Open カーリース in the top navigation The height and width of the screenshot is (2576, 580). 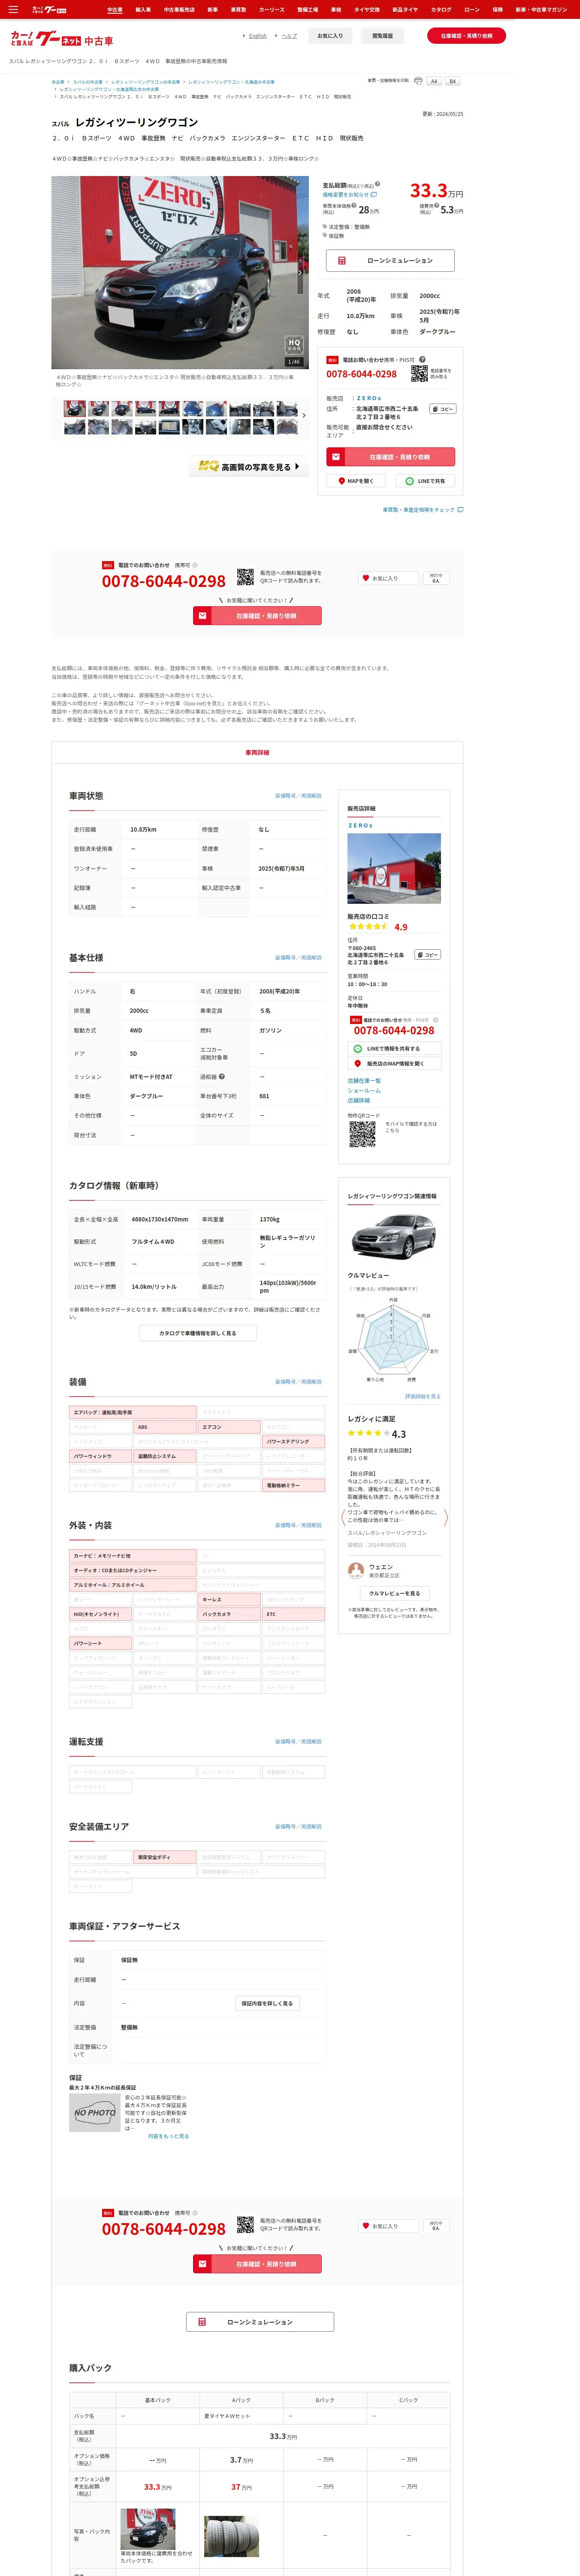[272, 9]
